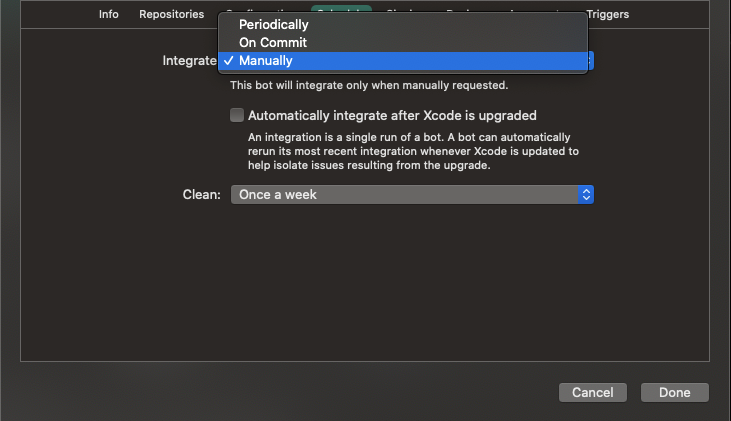This screenshot has width=731, height=421.
Task: Click the 'This bot will integrate only' description
Action: pyautogui.click(x=369, y=85)
